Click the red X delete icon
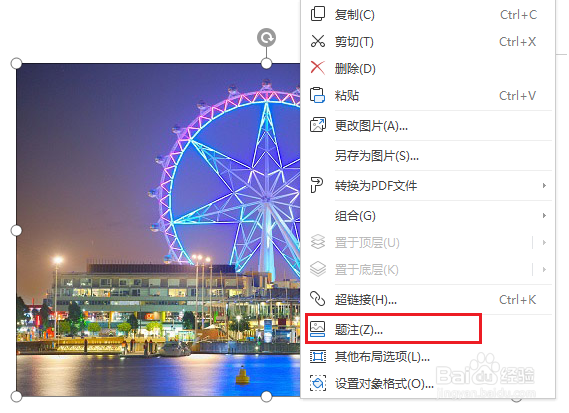The width and height of the screenshot is (569, 413). tap(318, 68)
